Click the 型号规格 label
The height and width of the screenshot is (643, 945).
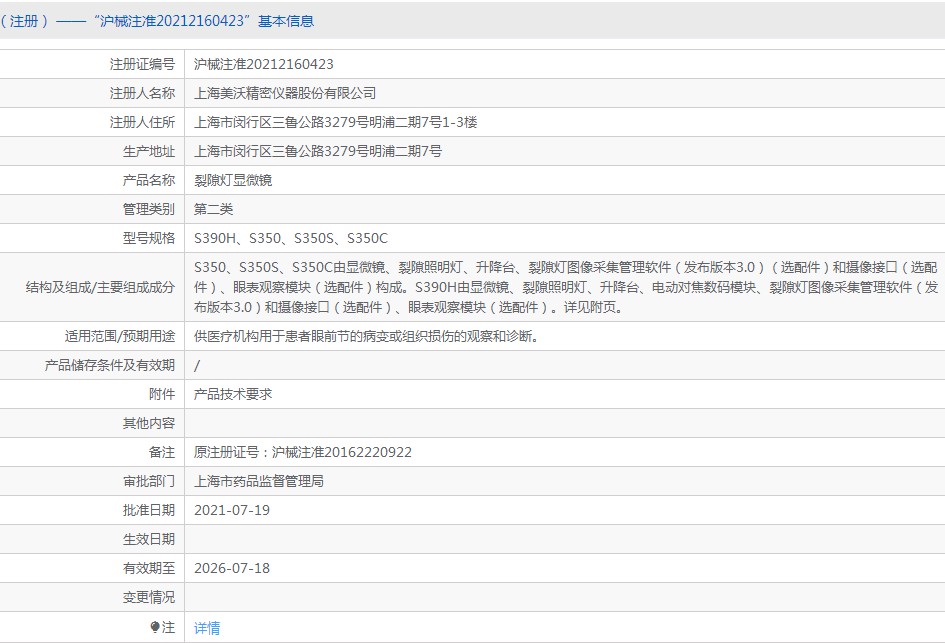[x=149, y=238]
